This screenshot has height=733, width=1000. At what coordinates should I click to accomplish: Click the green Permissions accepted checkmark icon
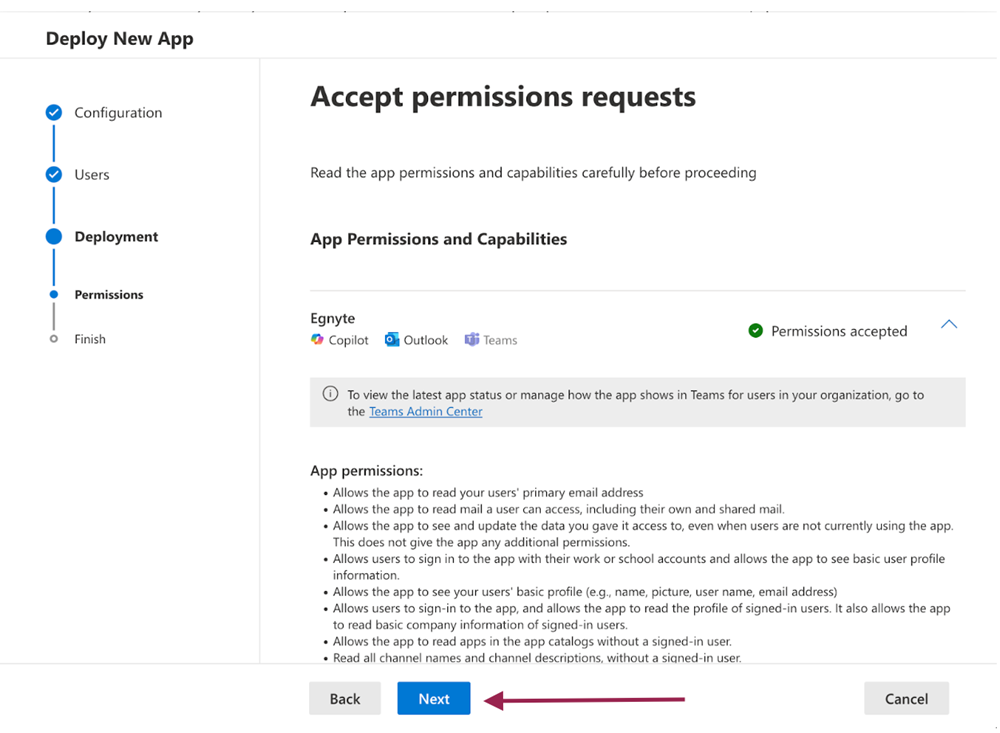click(756, 331)
